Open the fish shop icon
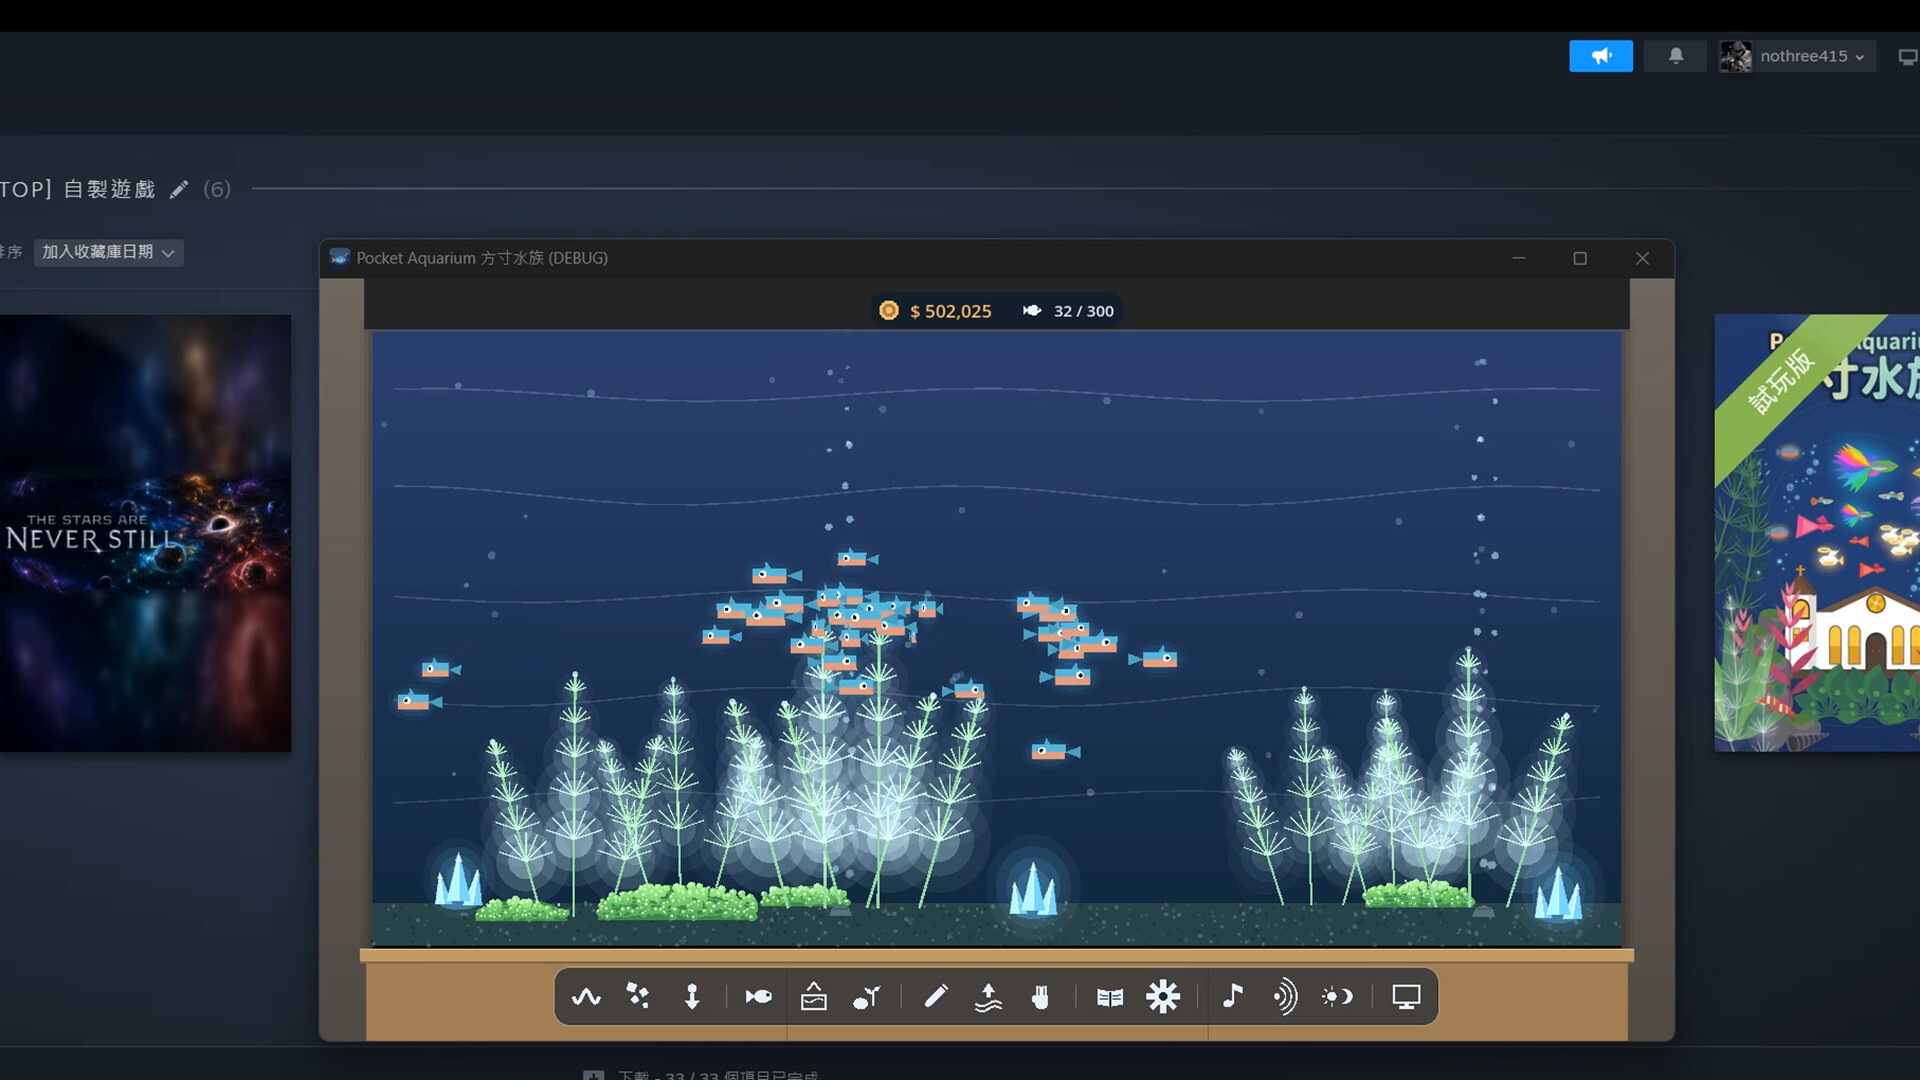The height and width of the screenshot is (1080, 1920). (x=759, y=997)
